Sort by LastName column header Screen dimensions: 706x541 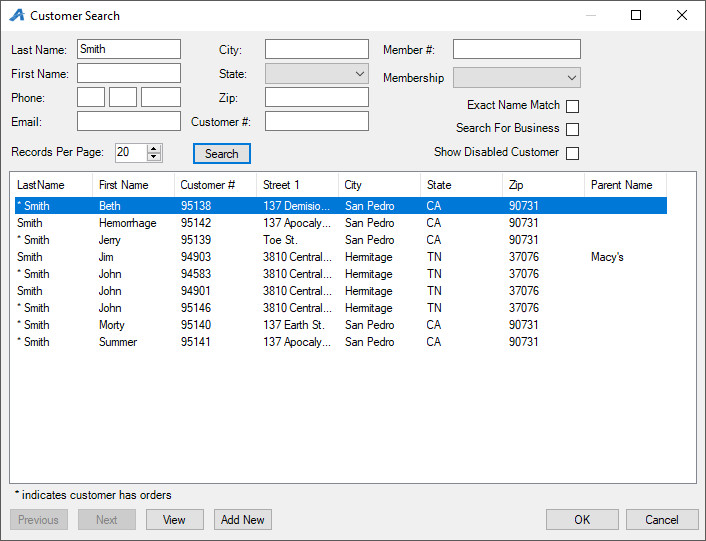pyautogui.click(x=53, y=185)
